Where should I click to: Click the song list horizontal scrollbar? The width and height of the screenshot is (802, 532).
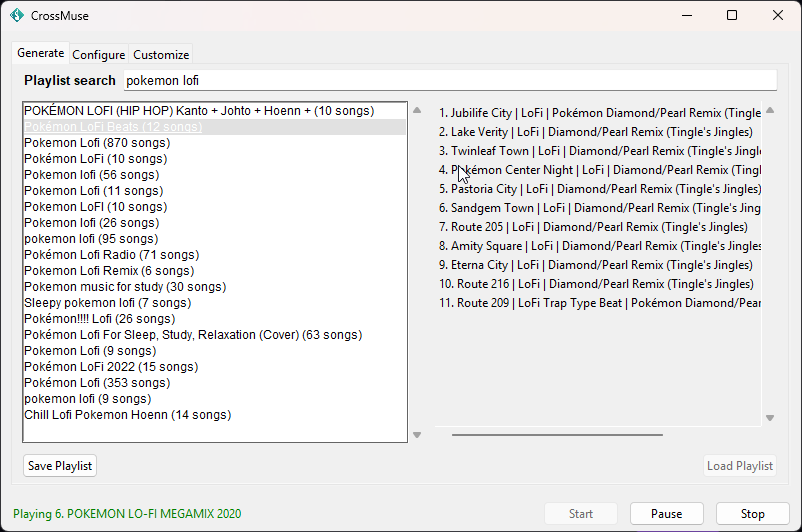[x=557, y=435]
